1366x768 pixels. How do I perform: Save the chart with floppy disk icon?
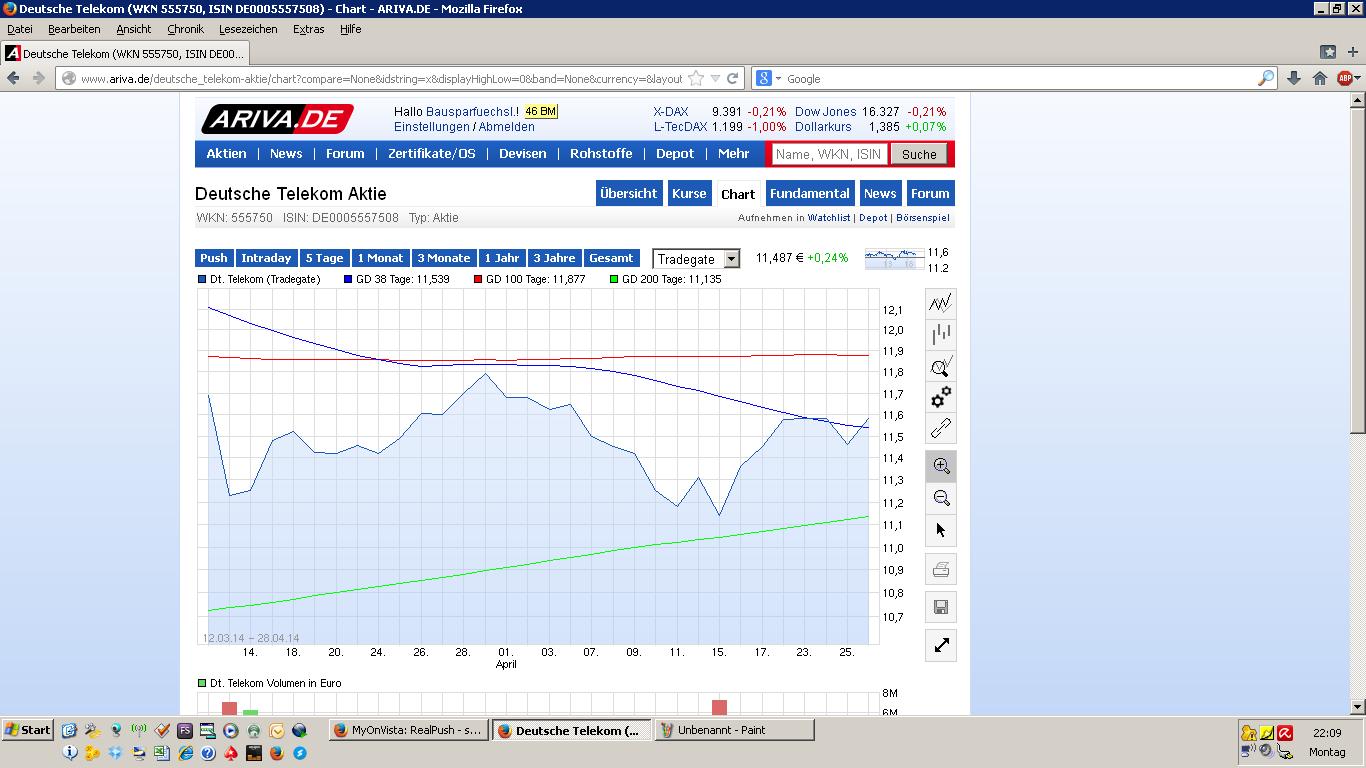pos(940,607)
